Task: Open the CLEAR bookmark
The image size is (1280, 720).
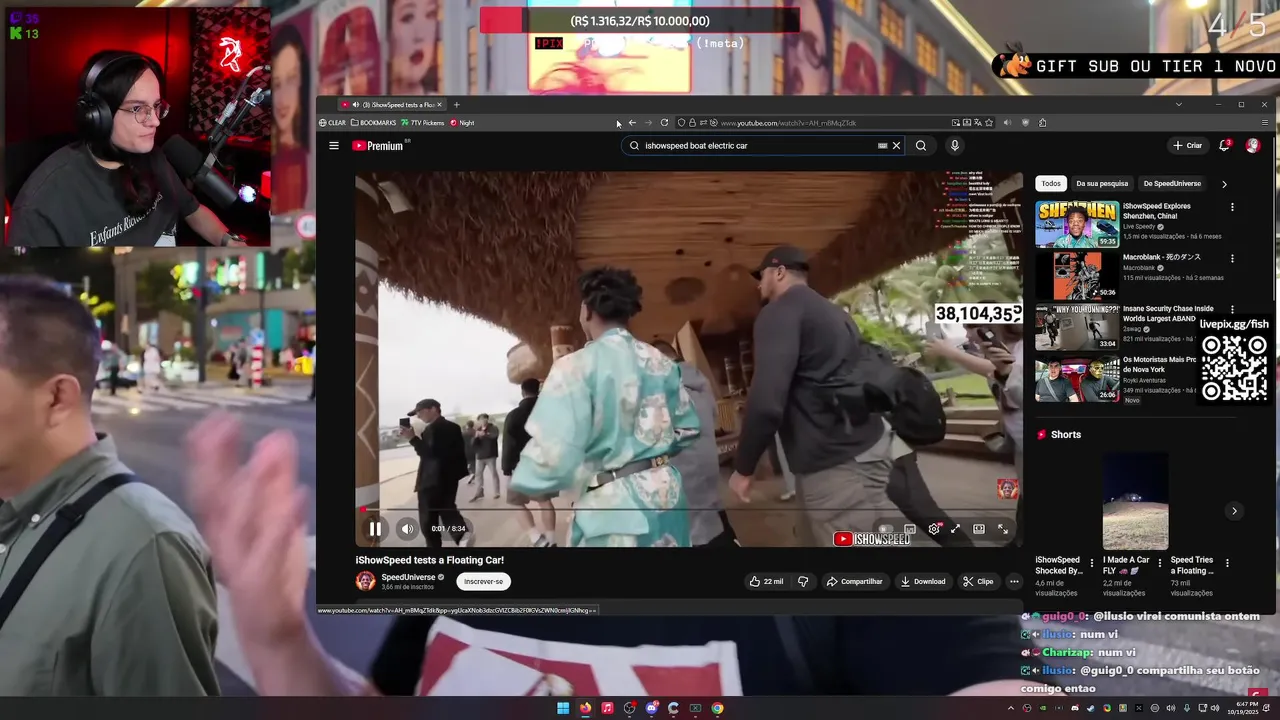Action: coord(332,123)
